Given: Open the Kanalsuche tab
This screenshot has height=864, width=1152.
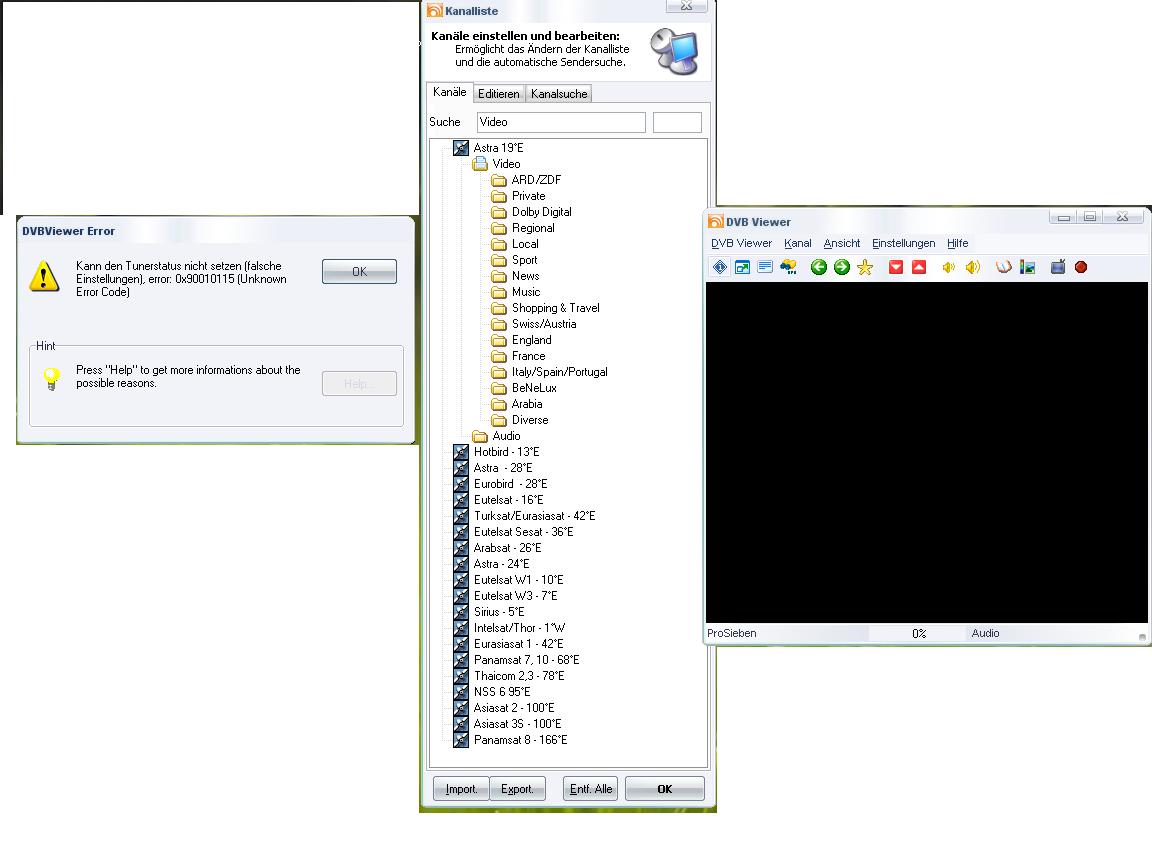Looking at the screenshot, I should point(559,94).
